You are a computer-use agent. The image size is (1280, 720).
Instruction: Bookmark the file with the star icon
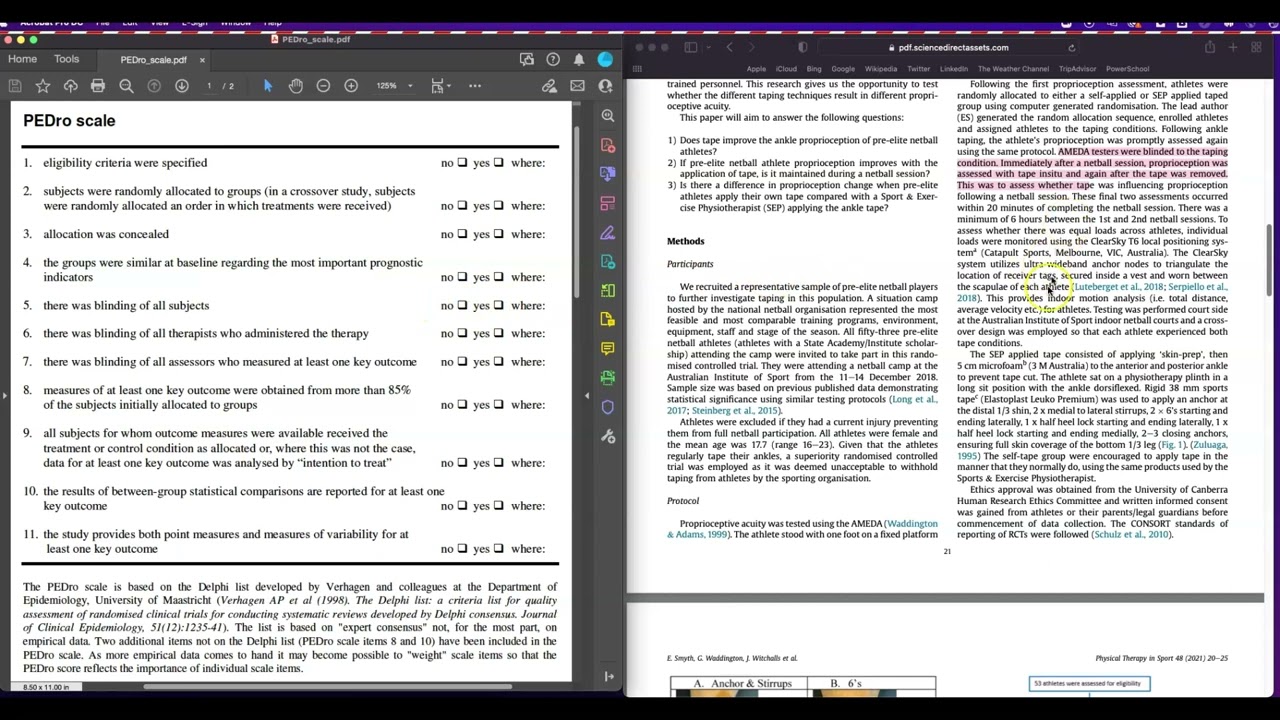click(x=43, y=86)
